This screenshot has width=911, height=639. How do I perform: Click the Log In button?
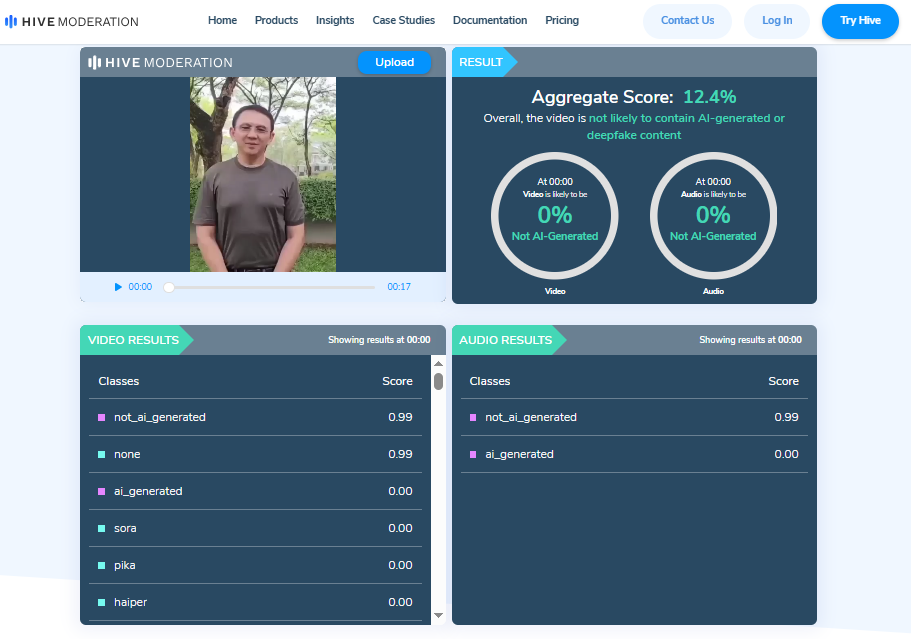pos(776,21)
